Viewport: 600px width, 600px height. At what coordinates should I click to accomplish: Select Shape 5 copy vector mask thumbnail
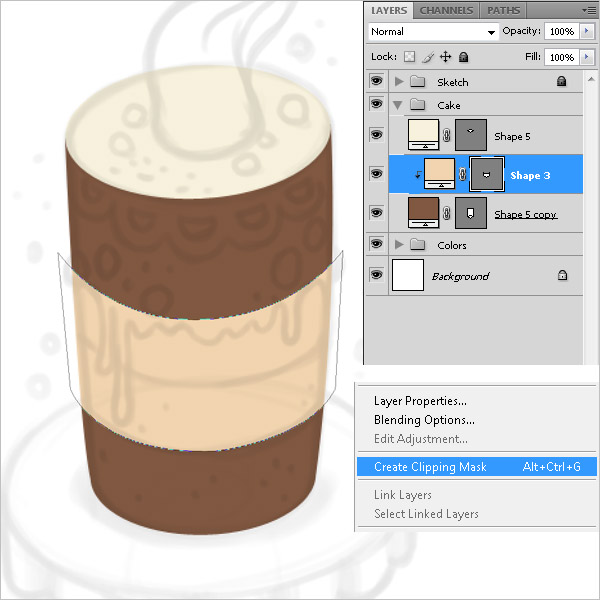pos(471,213)
